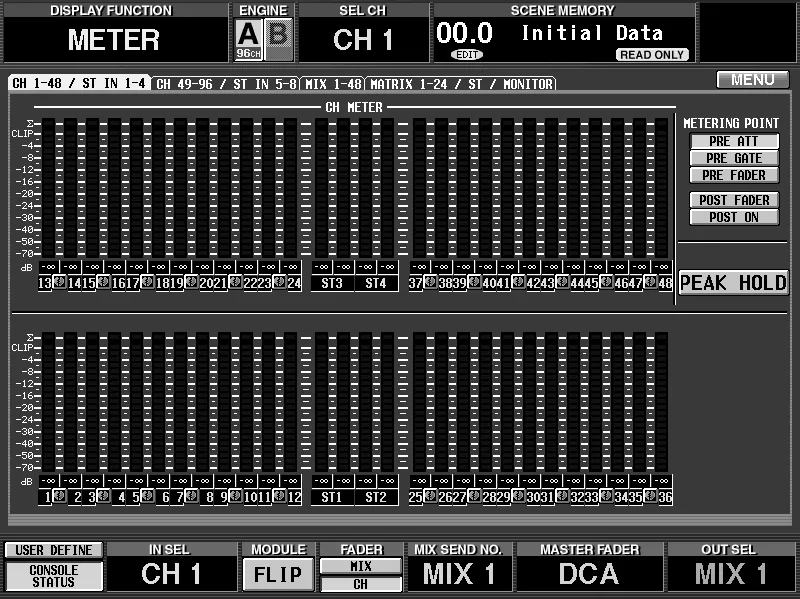Click the pair icon between channels 1 and 2
800x599 pixels.
point(60,495)
